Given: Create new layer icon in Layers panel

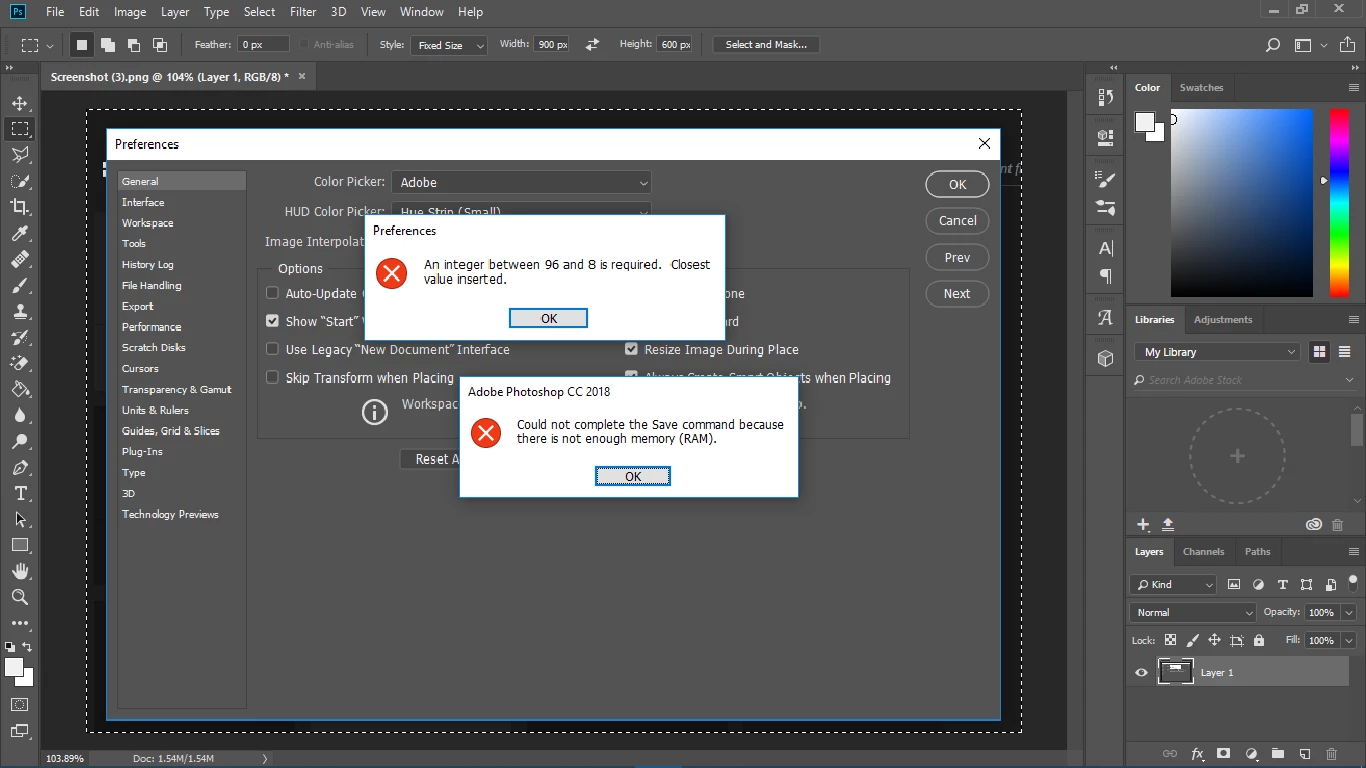Looking at the screenshot, I should [1304, 753].
